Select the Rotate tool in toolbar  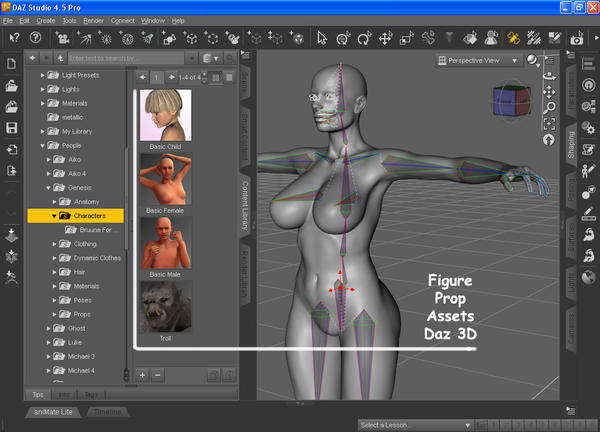[364, 38]
